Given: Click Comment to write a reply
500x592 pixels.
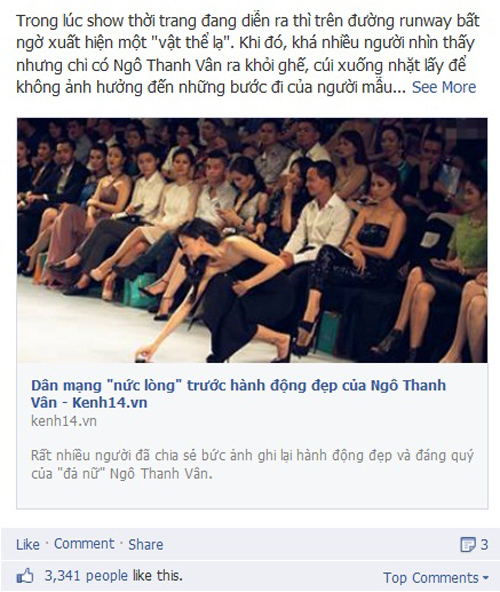Looking at the screenshot, I should [x=84, y=544].
